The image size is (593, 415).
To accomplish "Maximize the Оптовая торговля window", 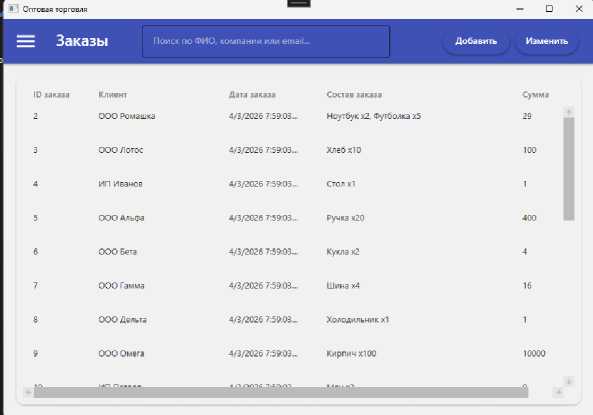I will pyautogui.click(x=550, y=9).
